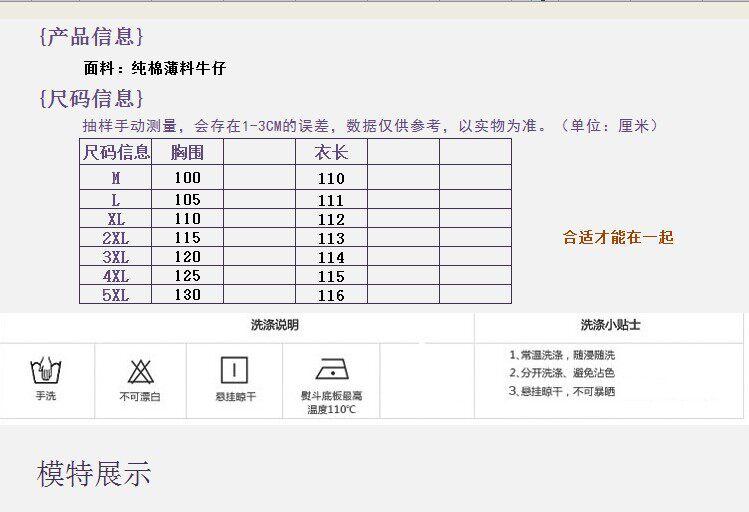This screenshot has width=749, height=512.
Task: Click the do-not-bleach (不可漂白) icon
Action: coord(140,371)
